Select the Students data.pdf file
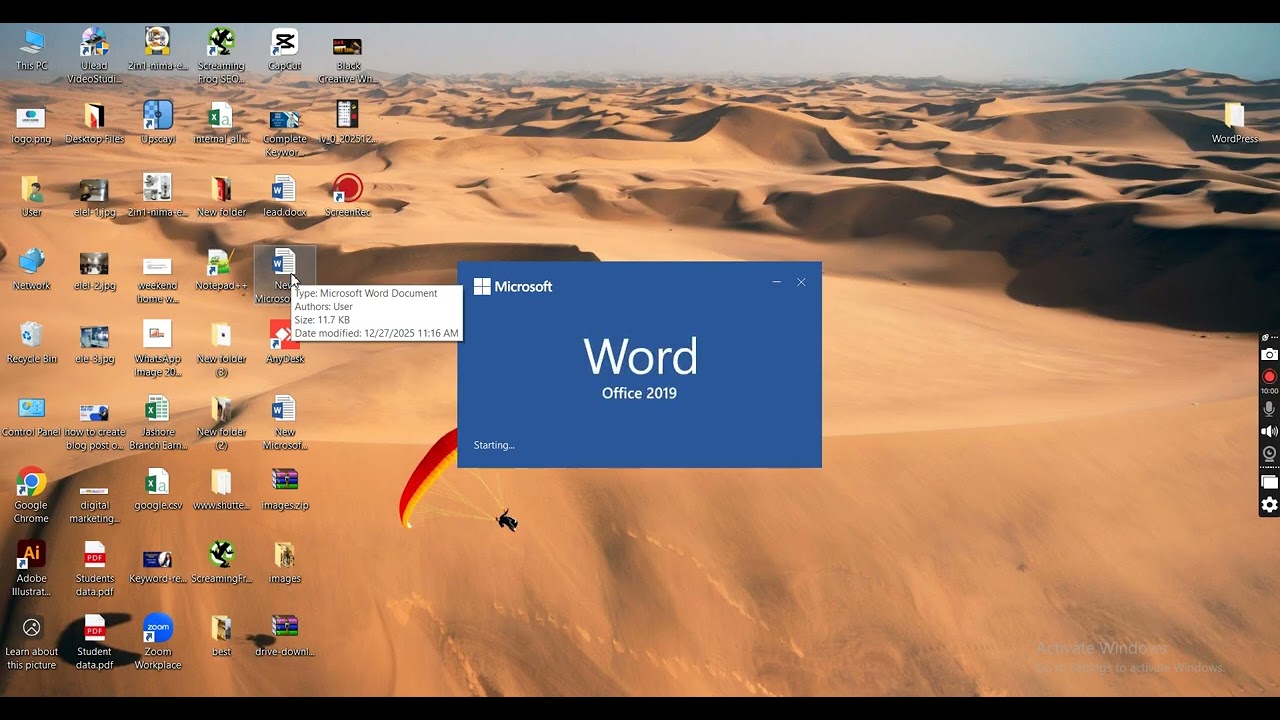 (x=94, y=568)
